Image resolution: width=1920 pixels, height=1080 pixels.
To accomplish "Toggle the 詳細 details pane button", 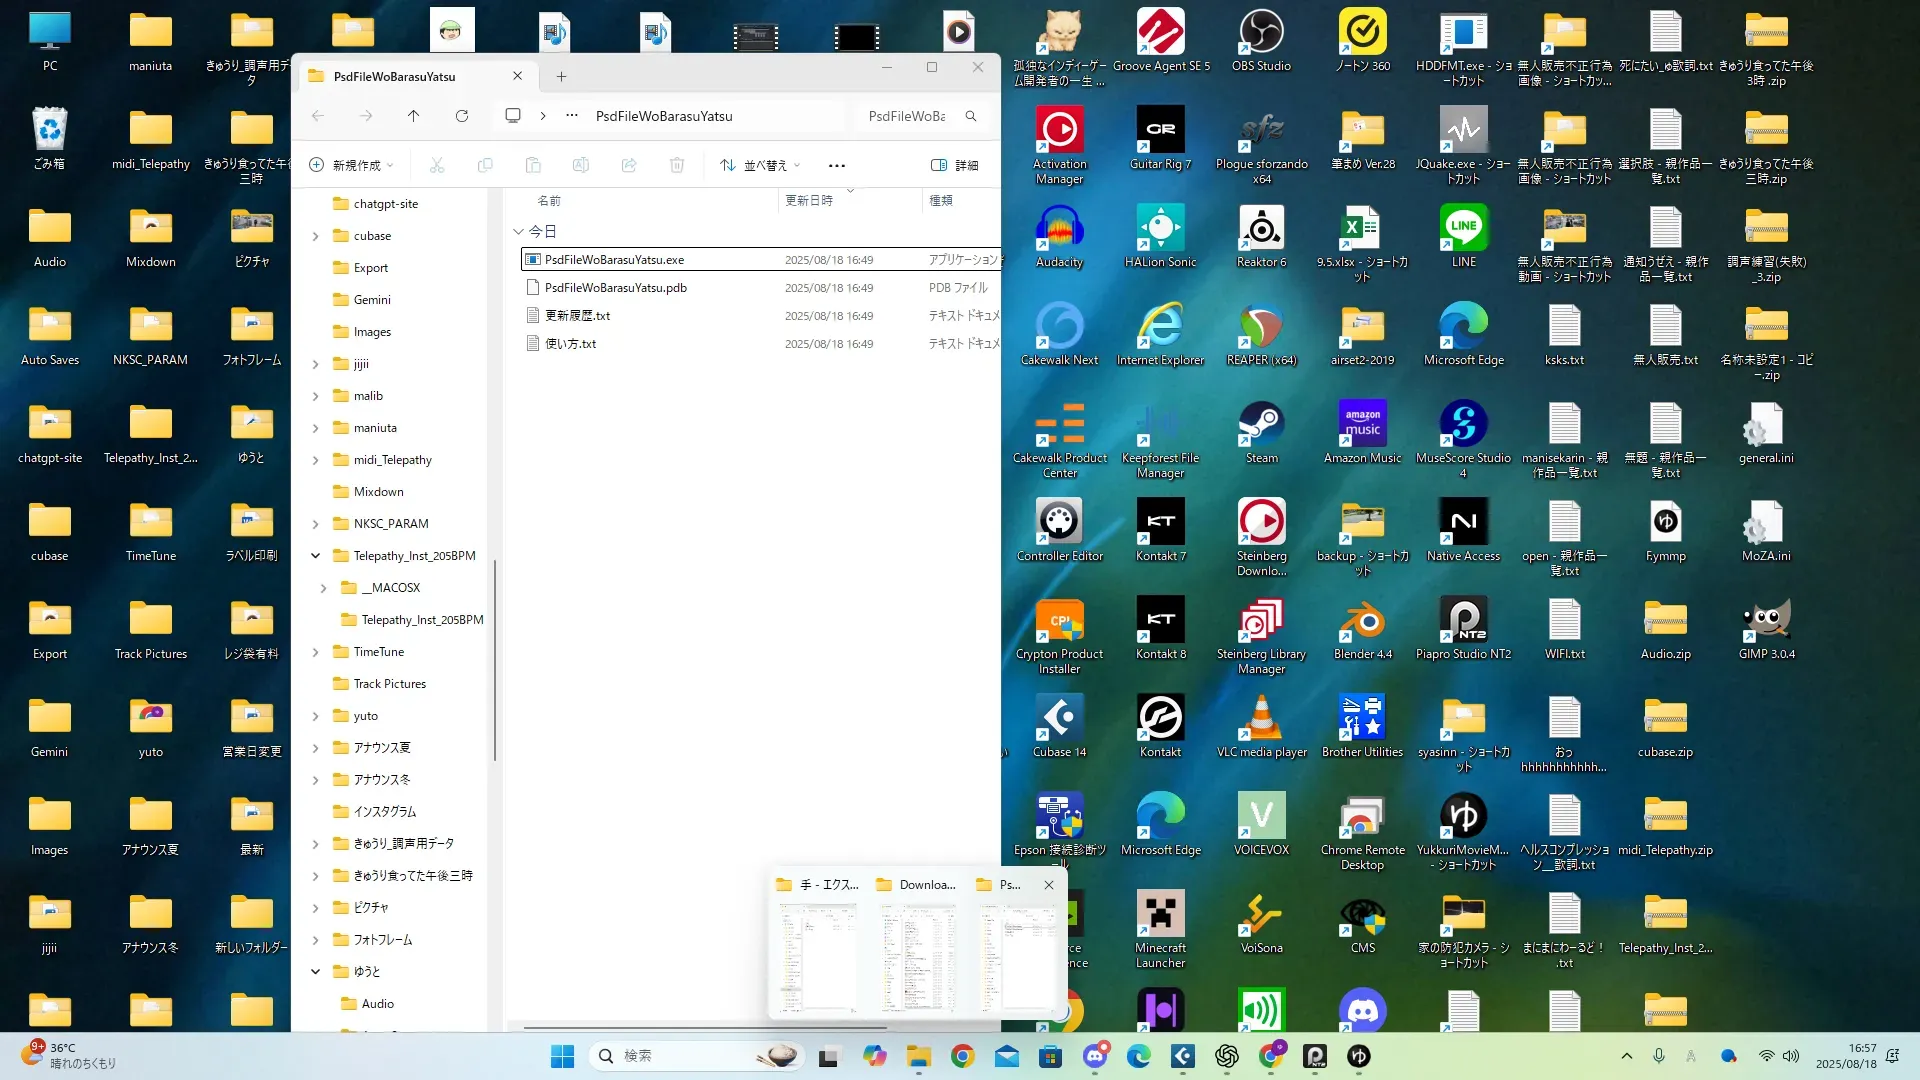I will pos(955,165).
